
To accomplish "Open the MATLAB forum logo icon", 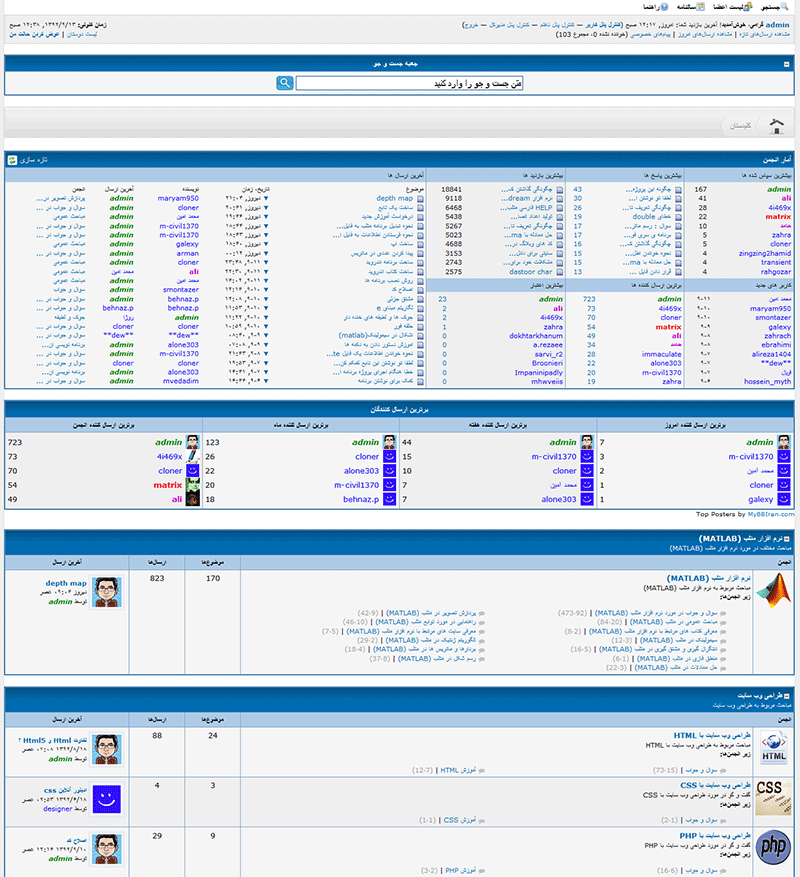I will coord(774,590).
